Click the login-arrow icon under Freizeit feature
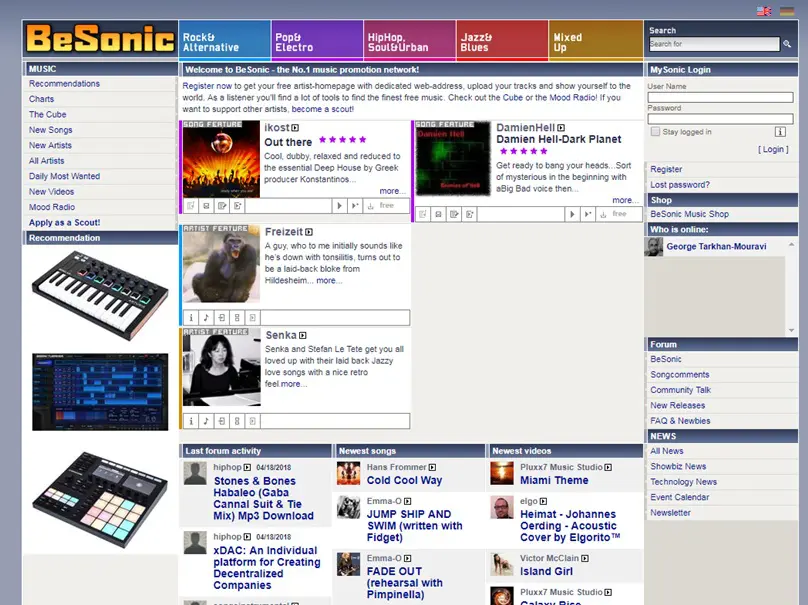Image resolution: width=808 pixels, height=605 pixels. [x=222, y=317]
